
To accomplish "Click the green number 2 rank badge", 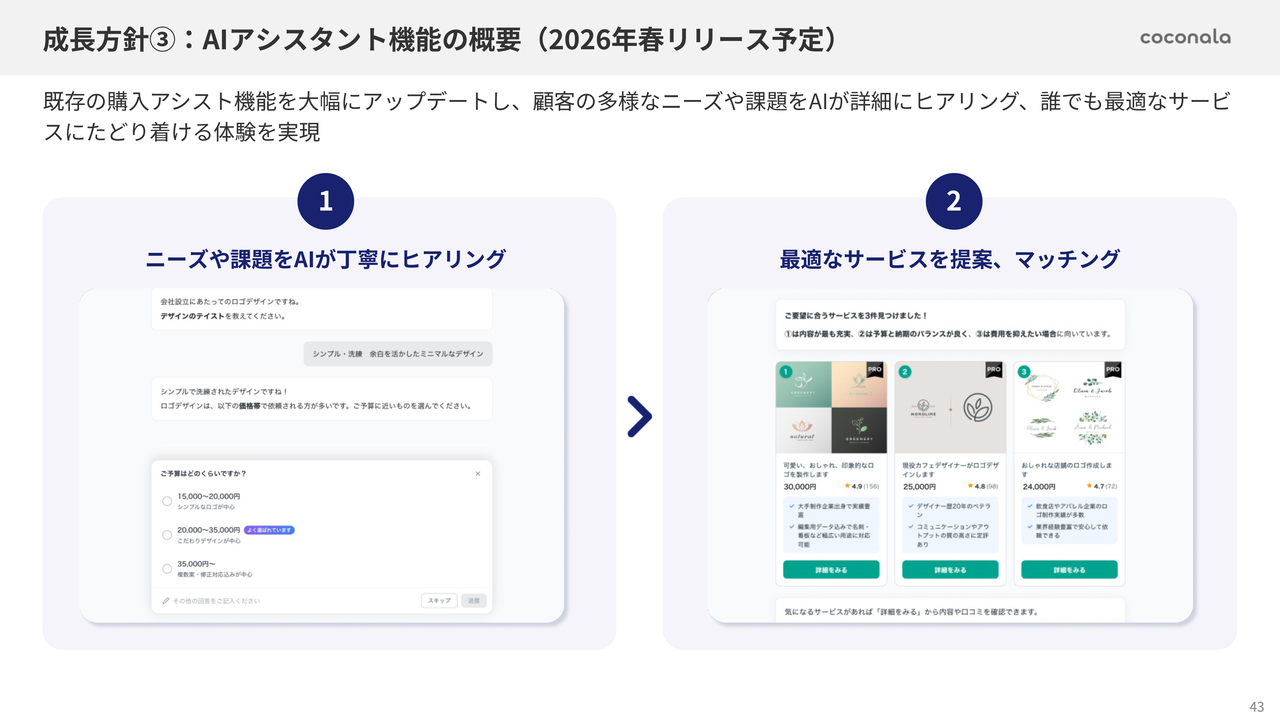I will (905, 372).
